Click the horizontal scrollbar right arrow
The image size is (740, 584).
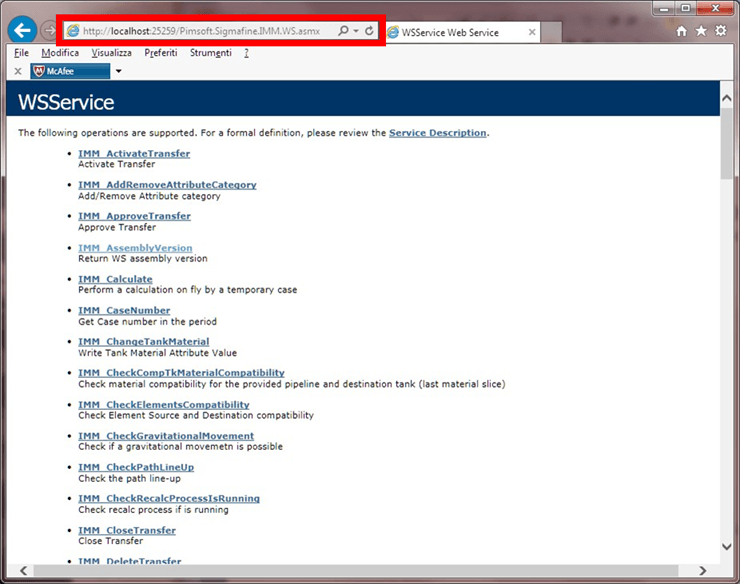[x=703, y=570]
